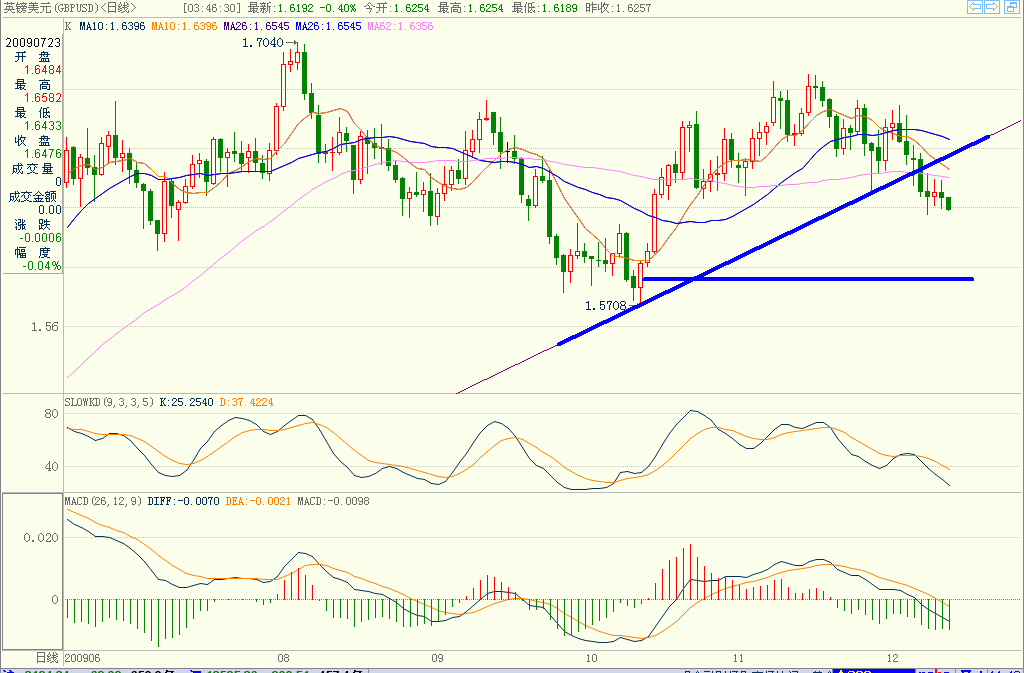
Task: Click the D:37.4224 stochastic value
Action: click(x=246, y=402)
